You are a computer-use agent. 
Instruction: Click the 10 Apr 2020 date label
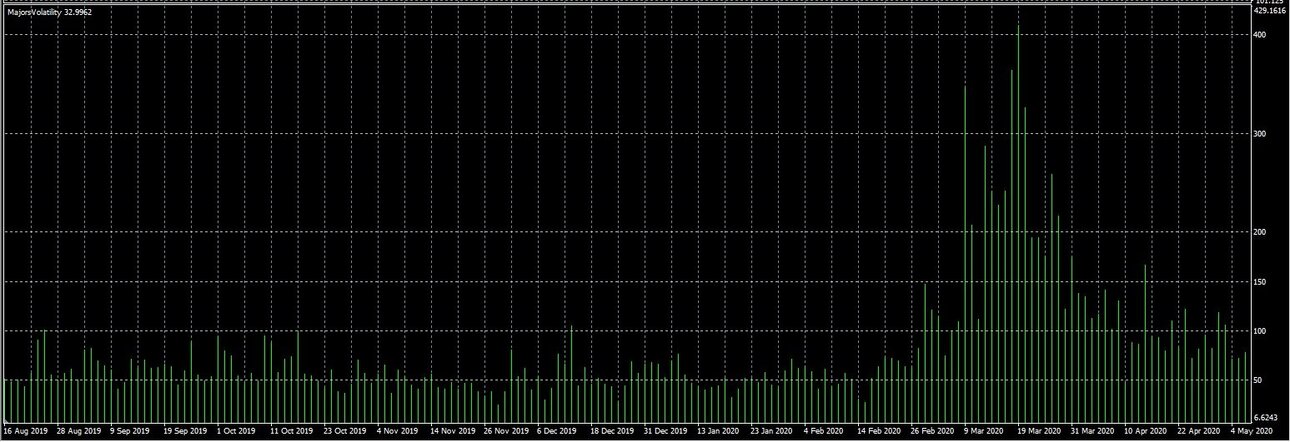point(1146,431)
